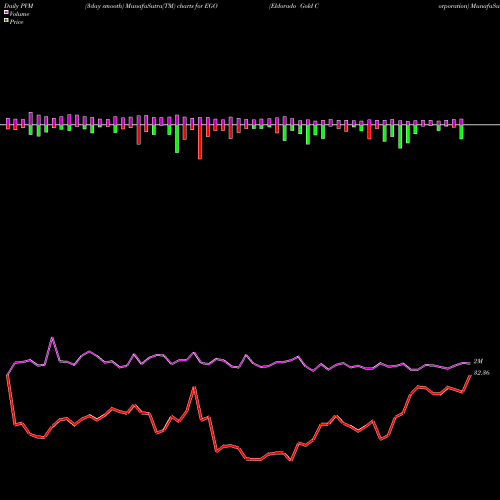
Task: Click the 'Eldorado Gold C' company name text
Action: pyautogui.click(x=294, y=6)
